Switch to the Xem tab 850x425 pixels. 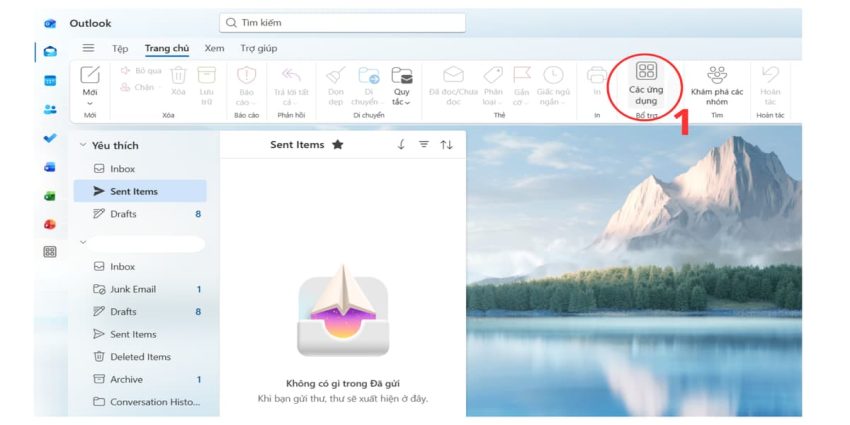point(215,49)
